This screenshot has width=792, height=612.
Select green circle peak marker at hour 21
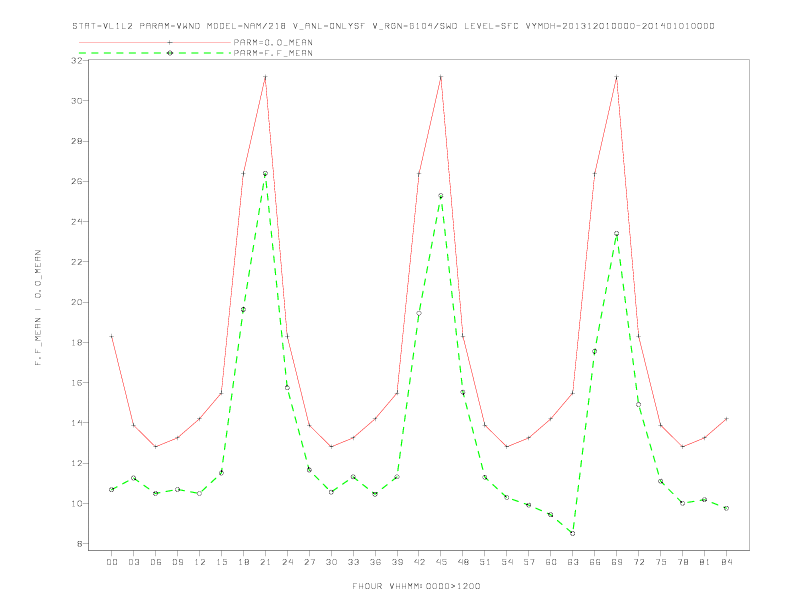[265, 174]
